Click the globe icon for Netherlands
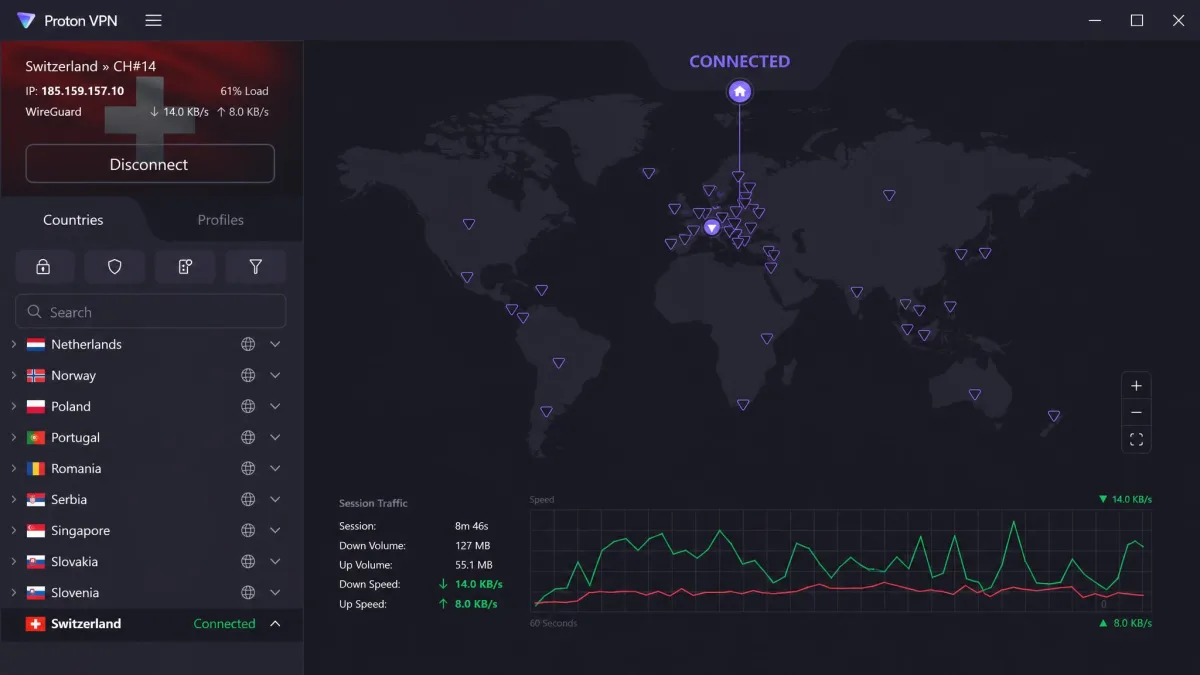This screenshot has height=675, width=1200. click(x=248, y=344)
